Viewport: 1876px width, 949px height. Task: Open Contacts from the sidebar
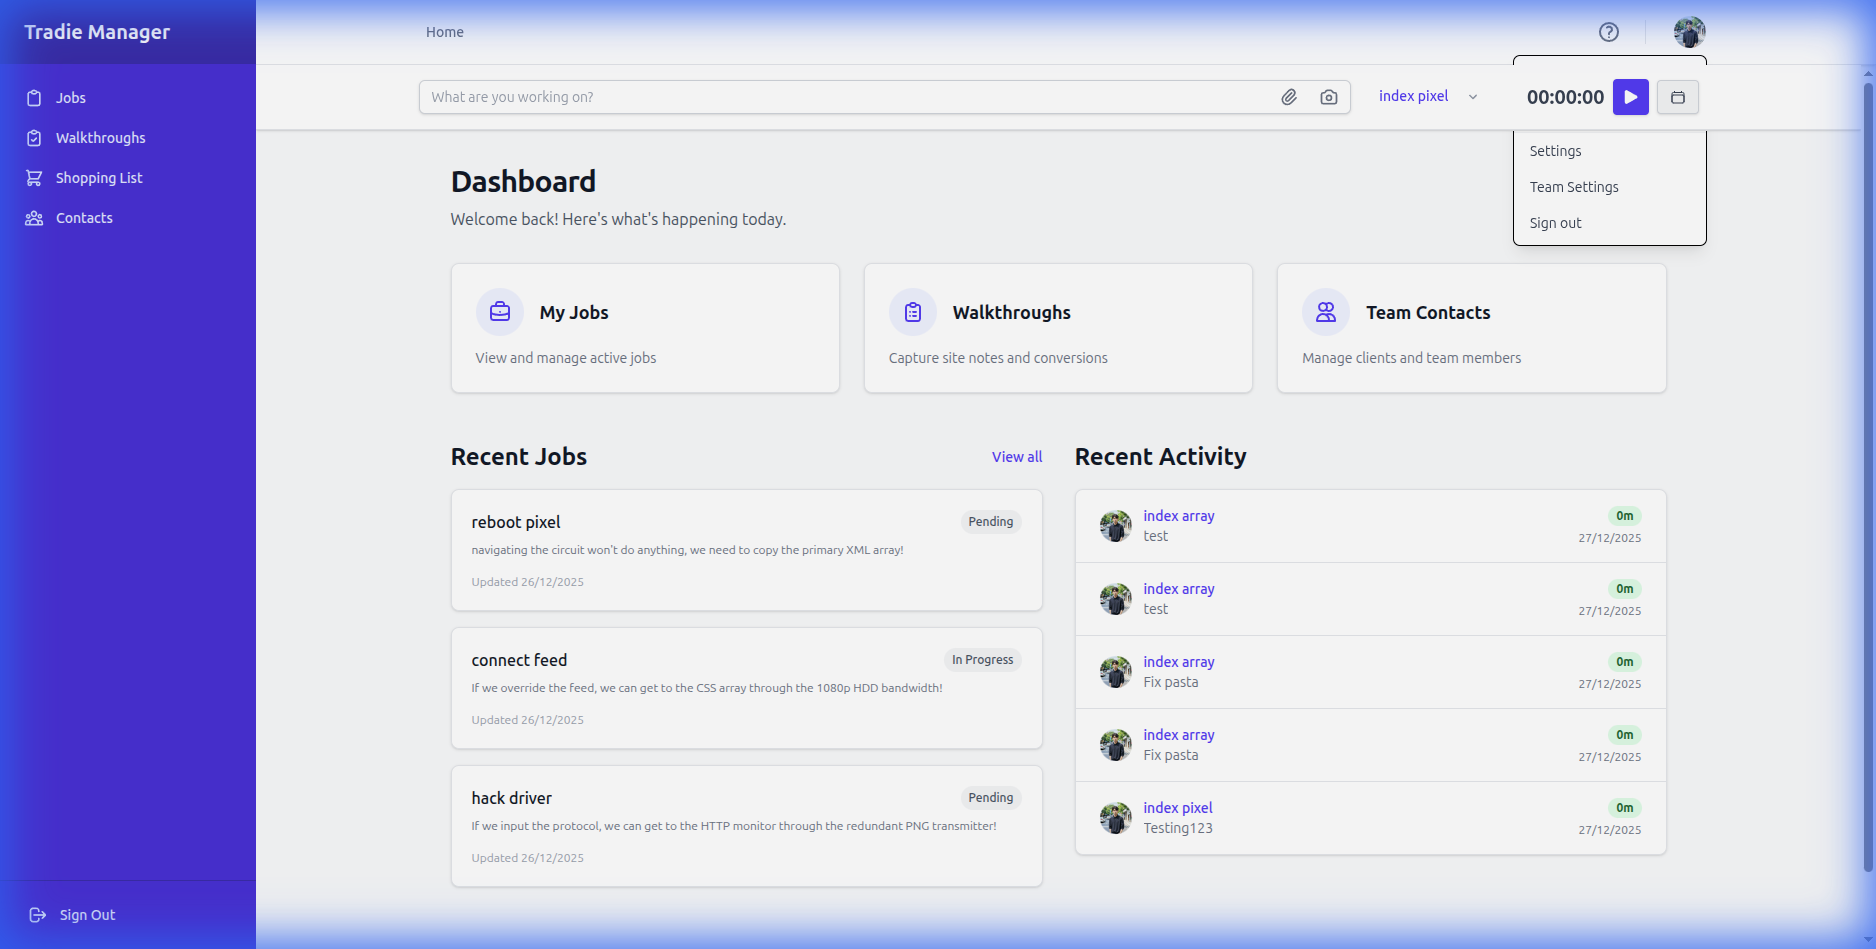click(84, 218)
